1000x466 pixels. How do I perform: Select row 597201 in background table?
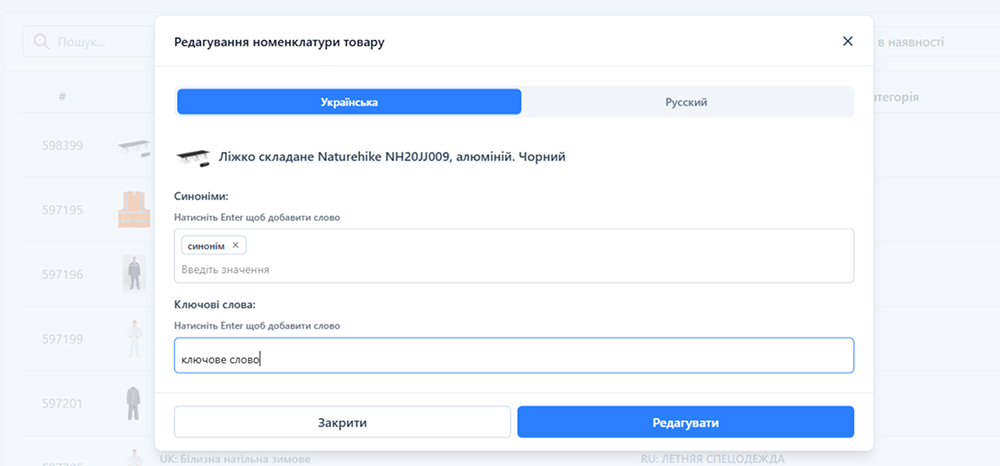pyautogui.click(x=62, y=404)
